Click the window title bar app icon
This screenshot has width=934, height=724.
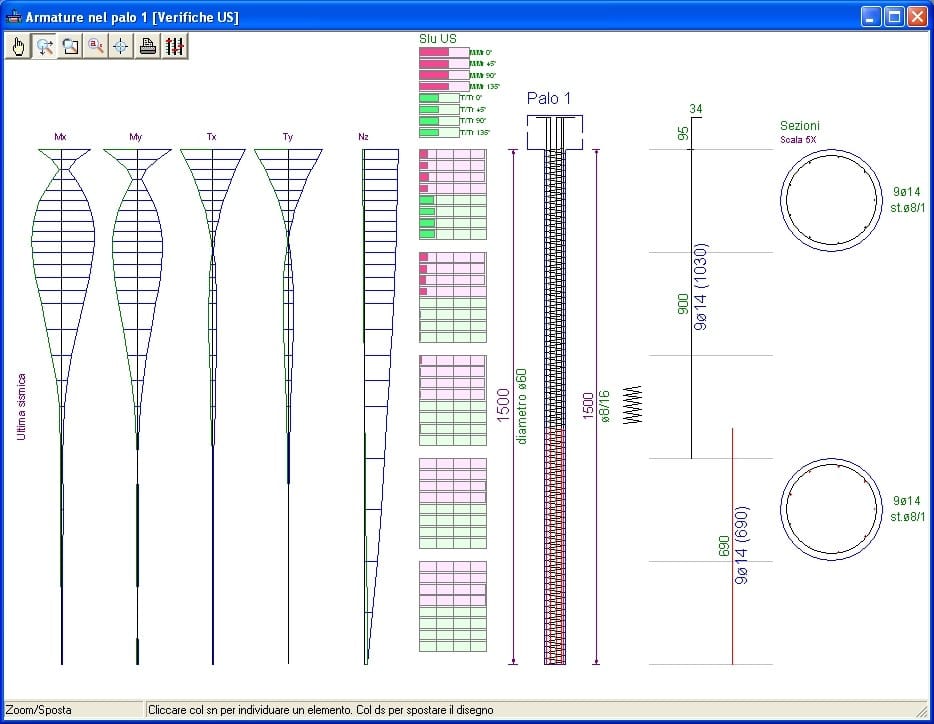point(14,16)
